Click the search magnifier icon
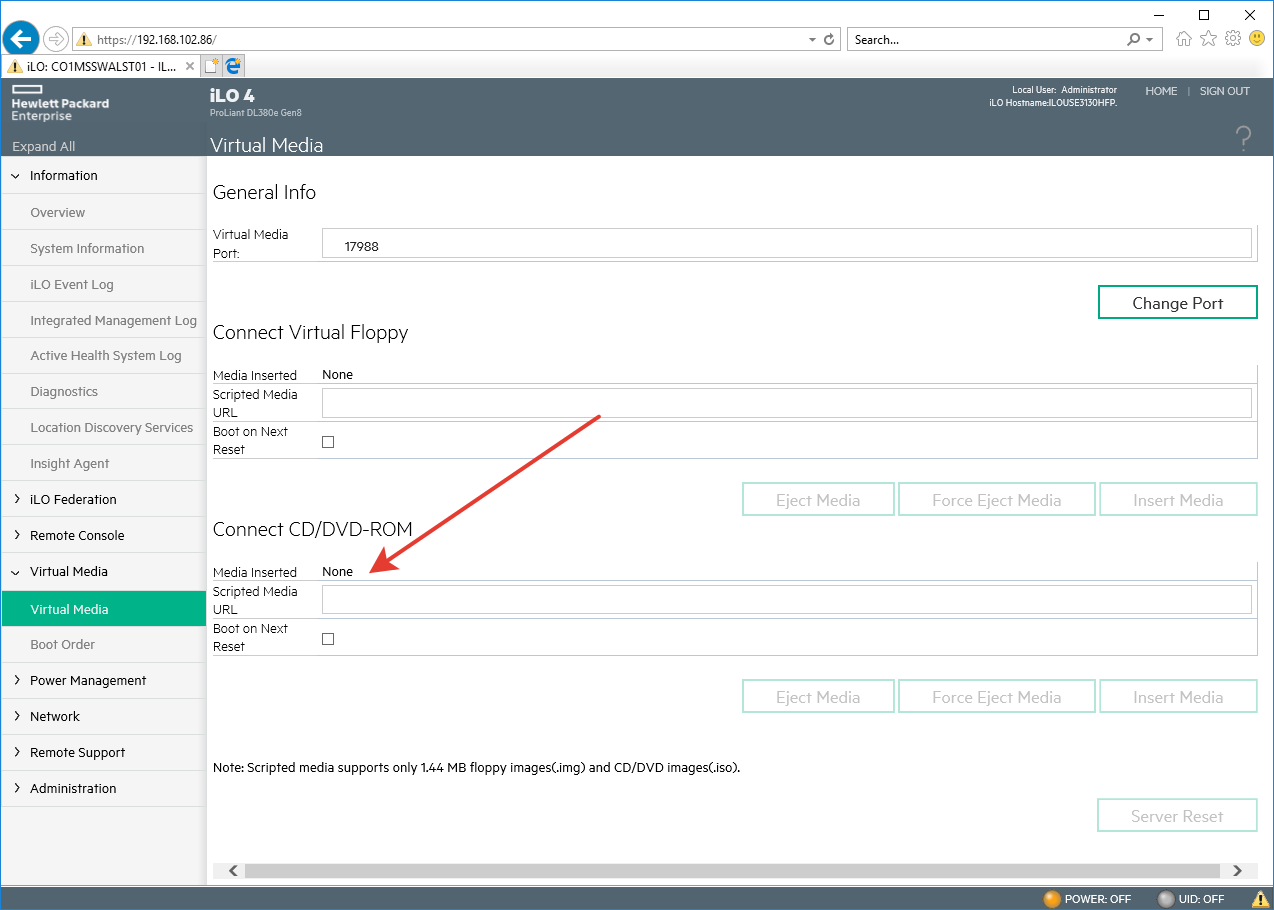The image size is (1274, 910). tap(1133, 40)
